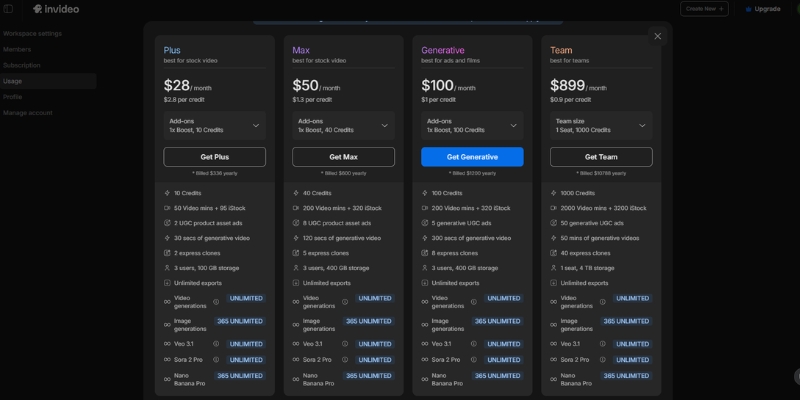Click the Plus plan Unlimited exports icon
The width and height of the screenshot is (800, 400).
tap(167, 283)
